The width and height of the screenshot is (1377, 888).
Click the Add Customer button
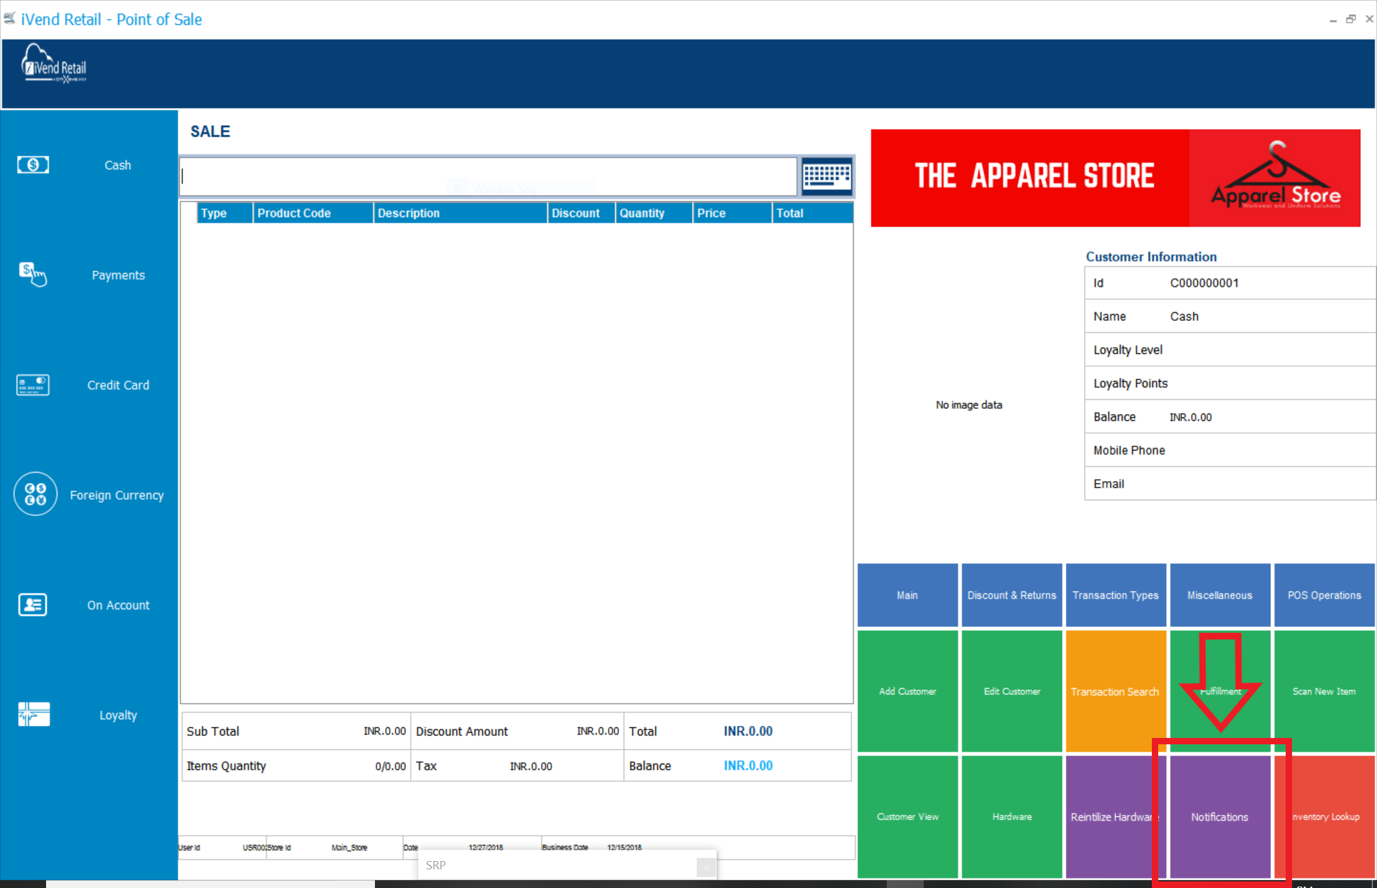[x=907, y=691]
